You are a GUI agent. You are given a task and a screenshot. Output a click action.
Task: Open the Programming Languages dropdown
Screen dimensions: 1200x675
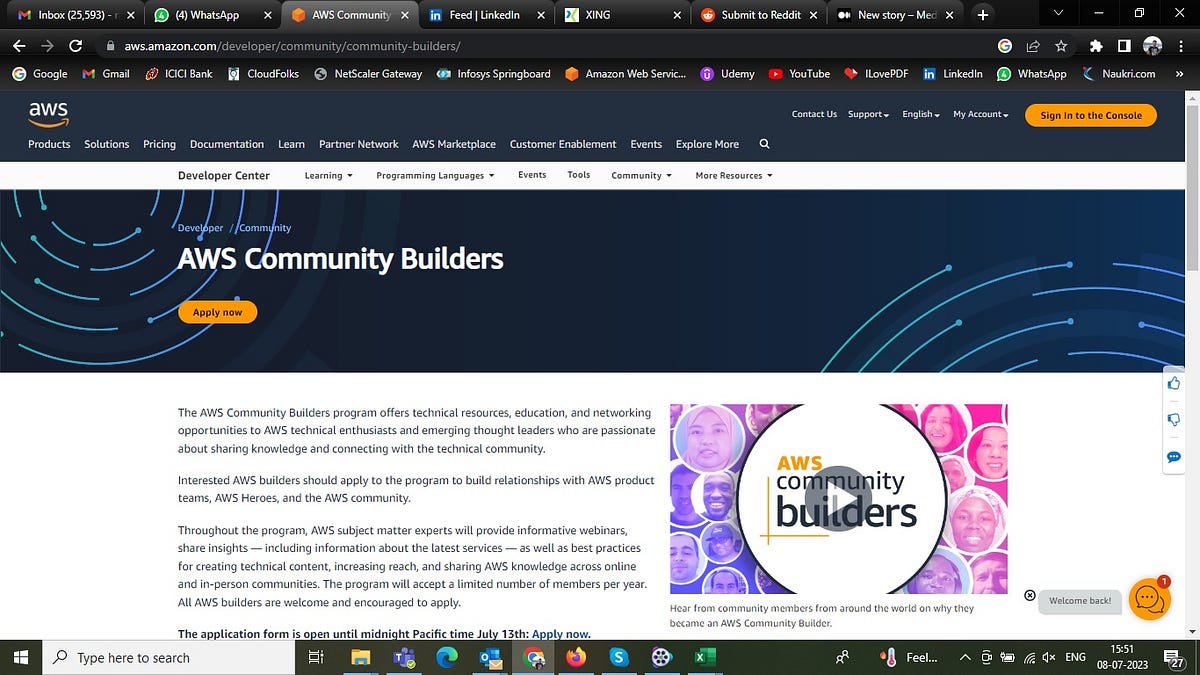434,175
